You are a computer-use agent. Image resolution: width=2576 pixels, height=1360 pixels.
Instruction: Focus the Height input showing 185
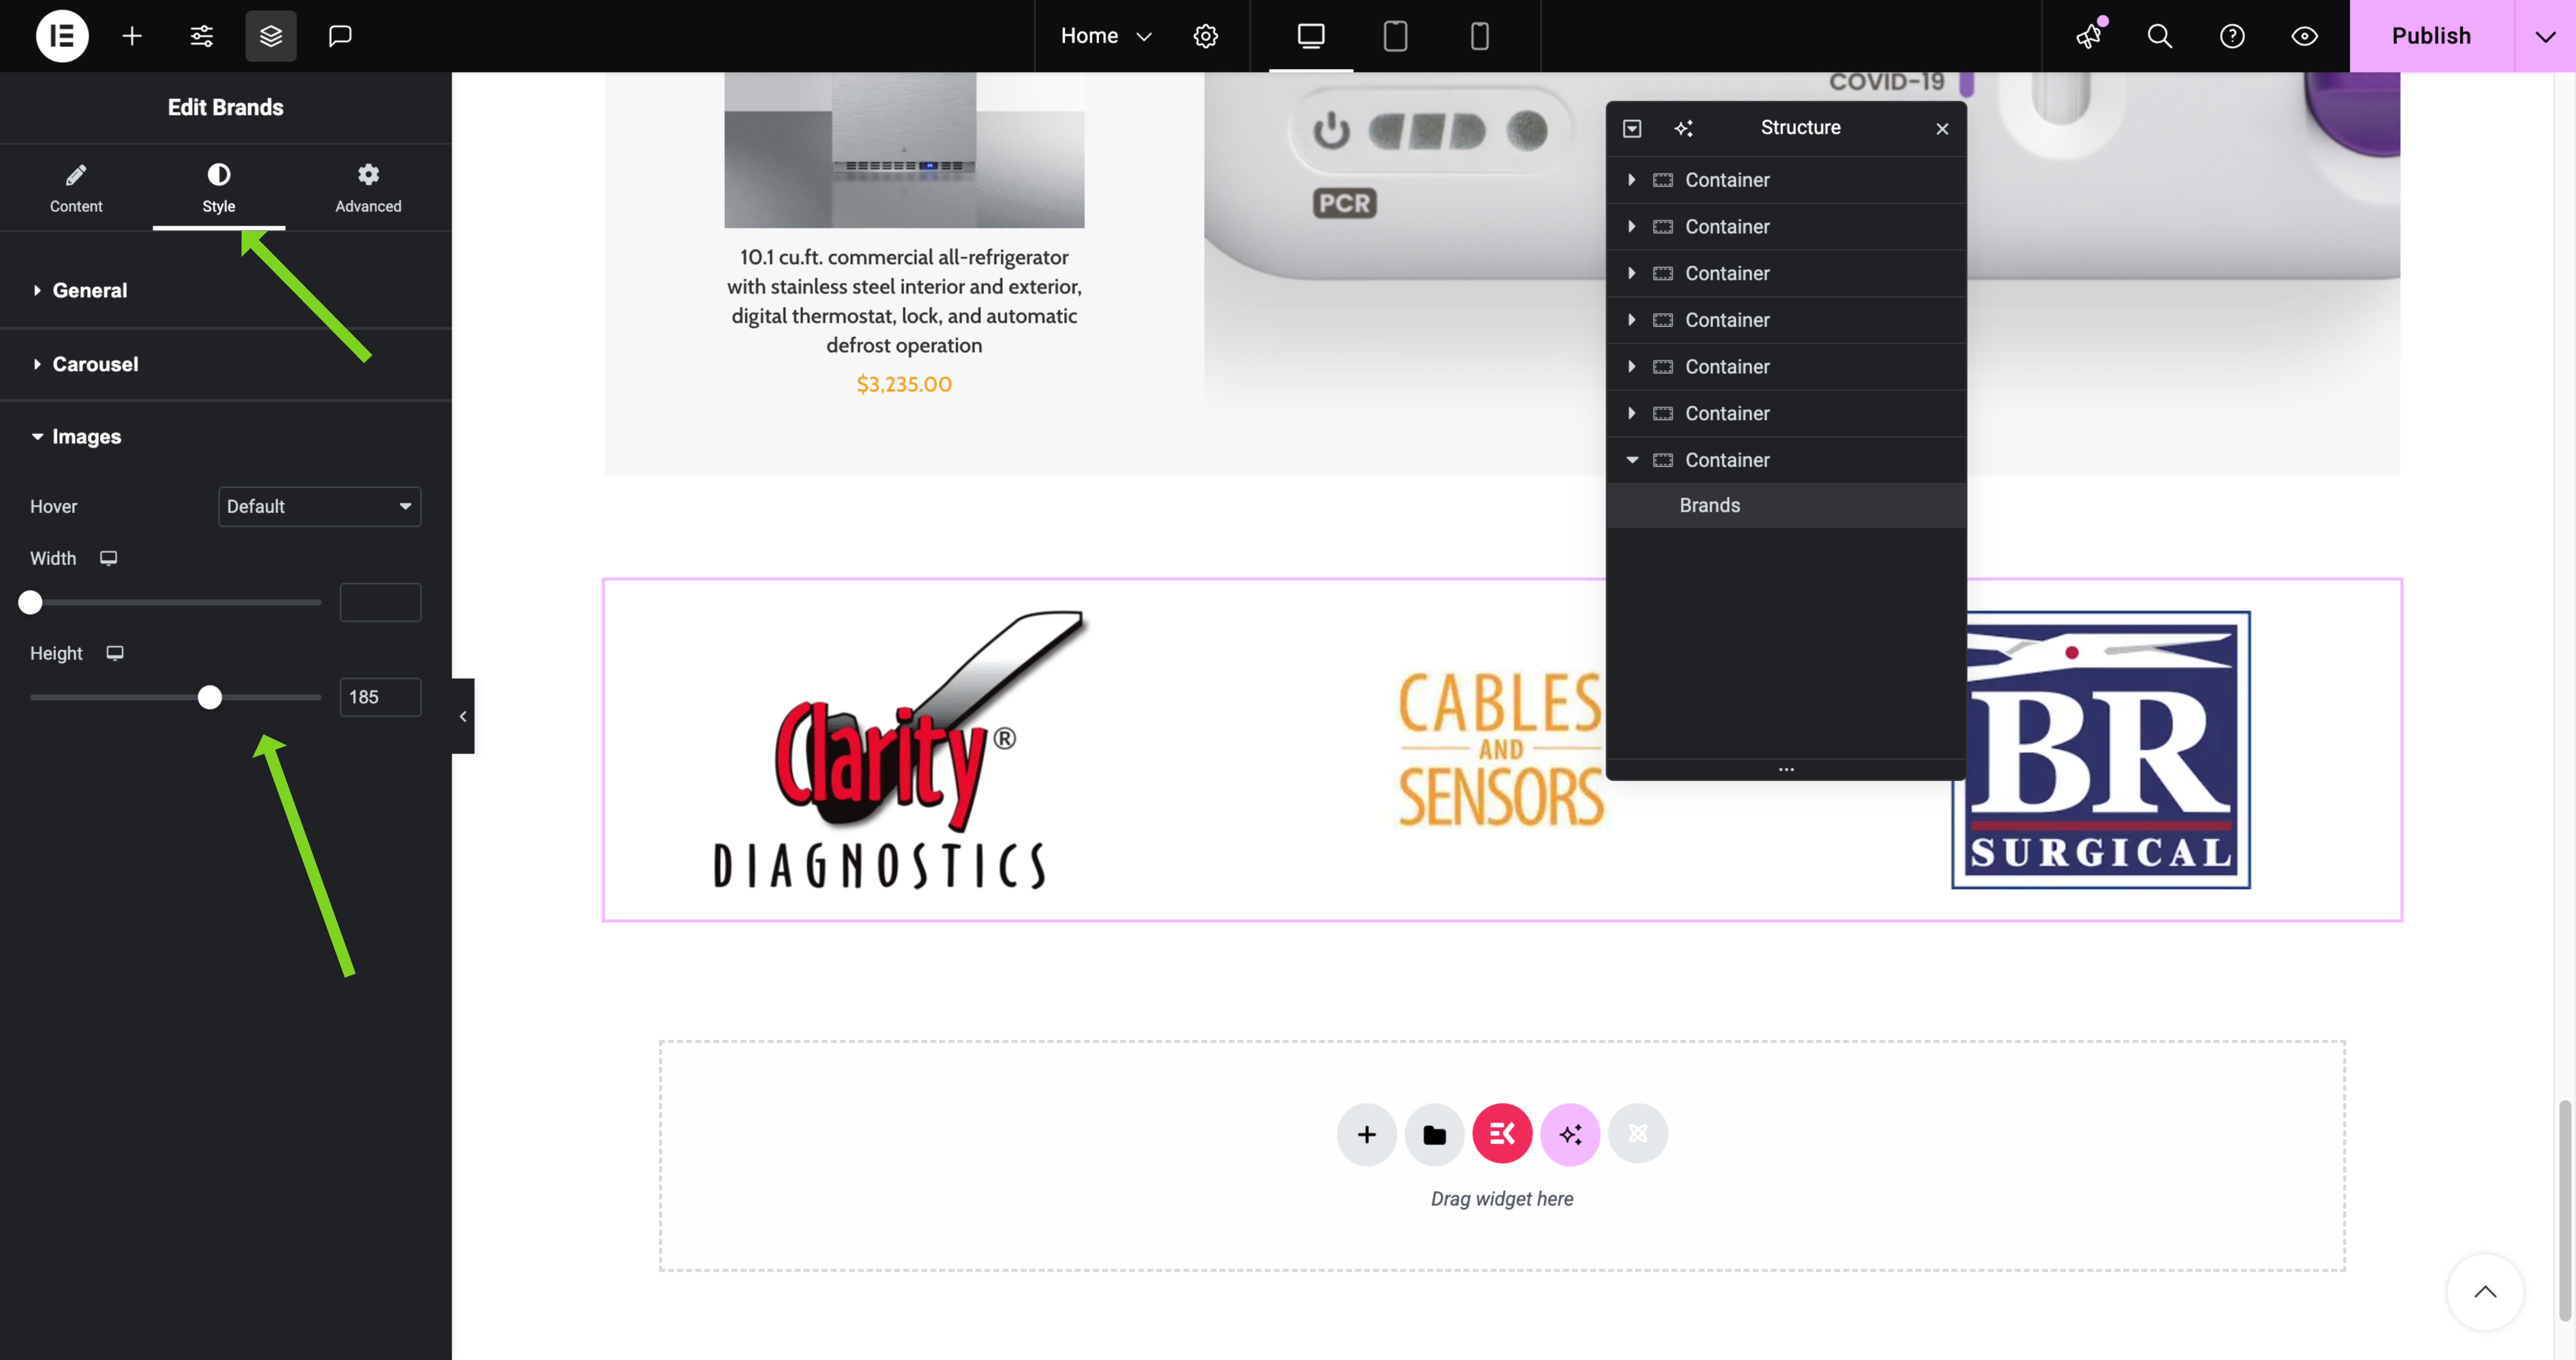click(x=380, y=697)
